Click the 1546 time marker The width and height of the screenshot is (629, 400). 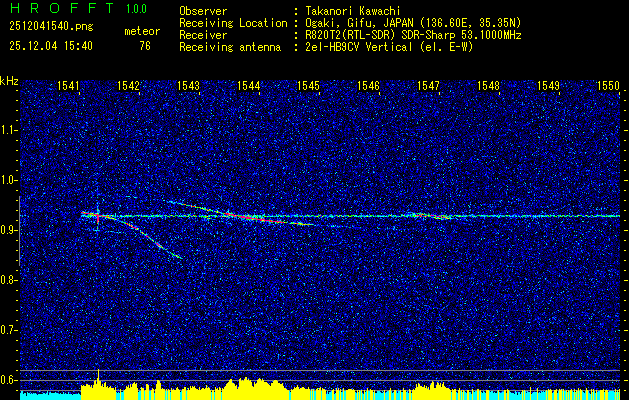click(x=368, y=85)
